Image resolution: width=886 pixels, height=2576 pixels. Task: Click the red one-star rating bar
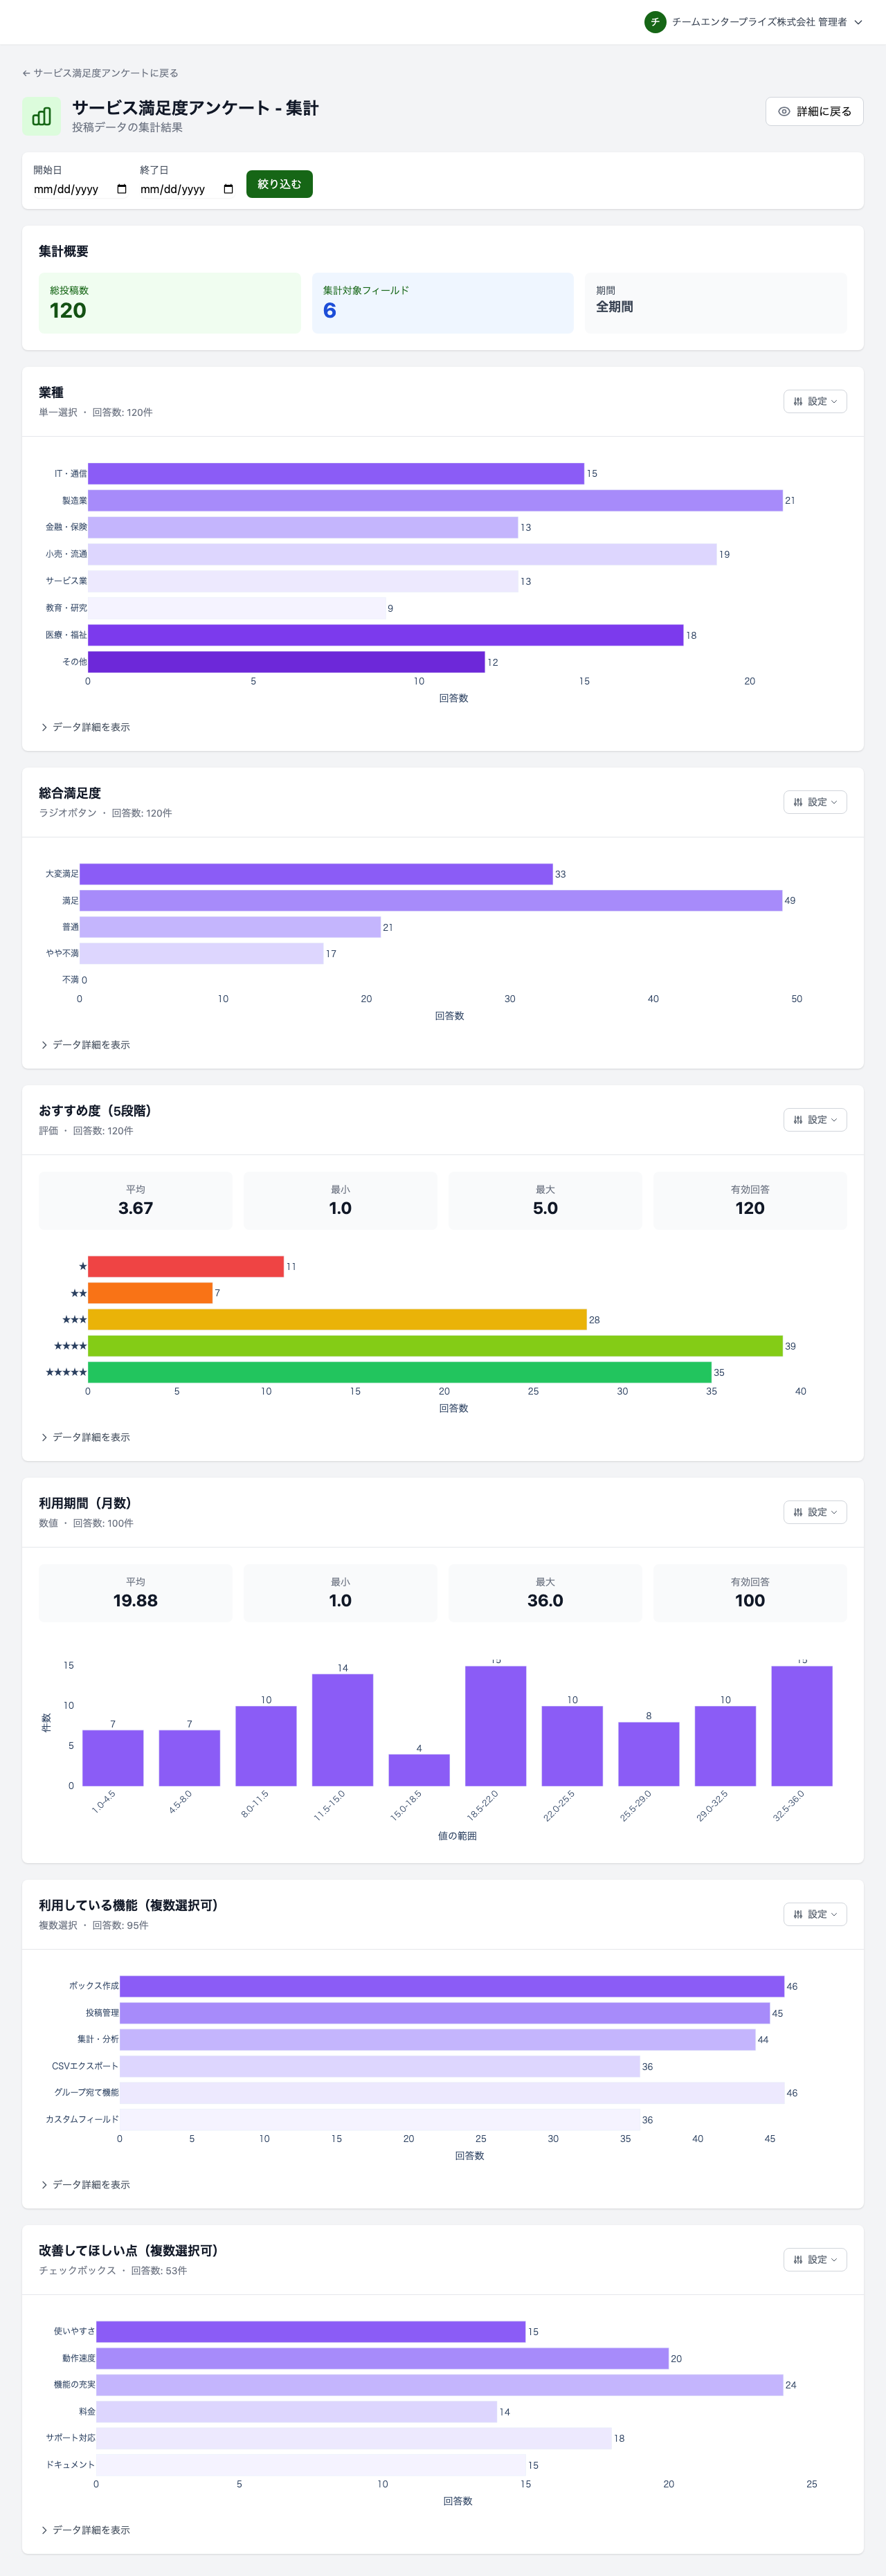pyautogui.click(x=185, y=1266)
